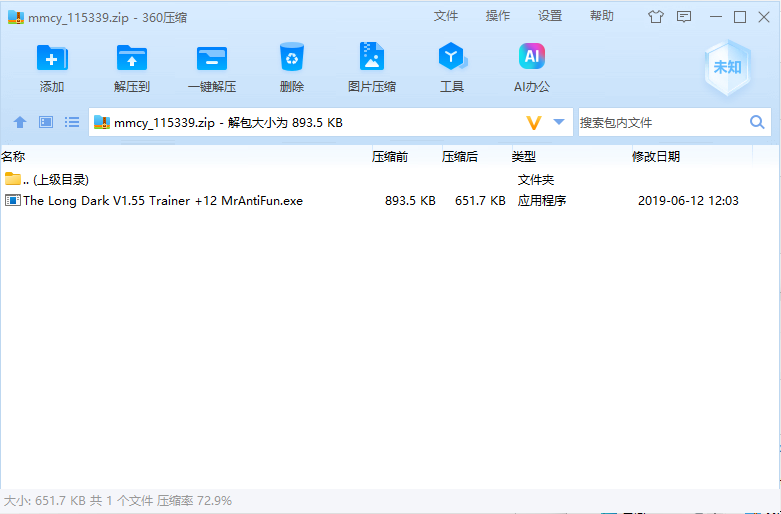Click the search magnifier icon
The height and width of the screenshot is (514, 781).
pos(757,122)
